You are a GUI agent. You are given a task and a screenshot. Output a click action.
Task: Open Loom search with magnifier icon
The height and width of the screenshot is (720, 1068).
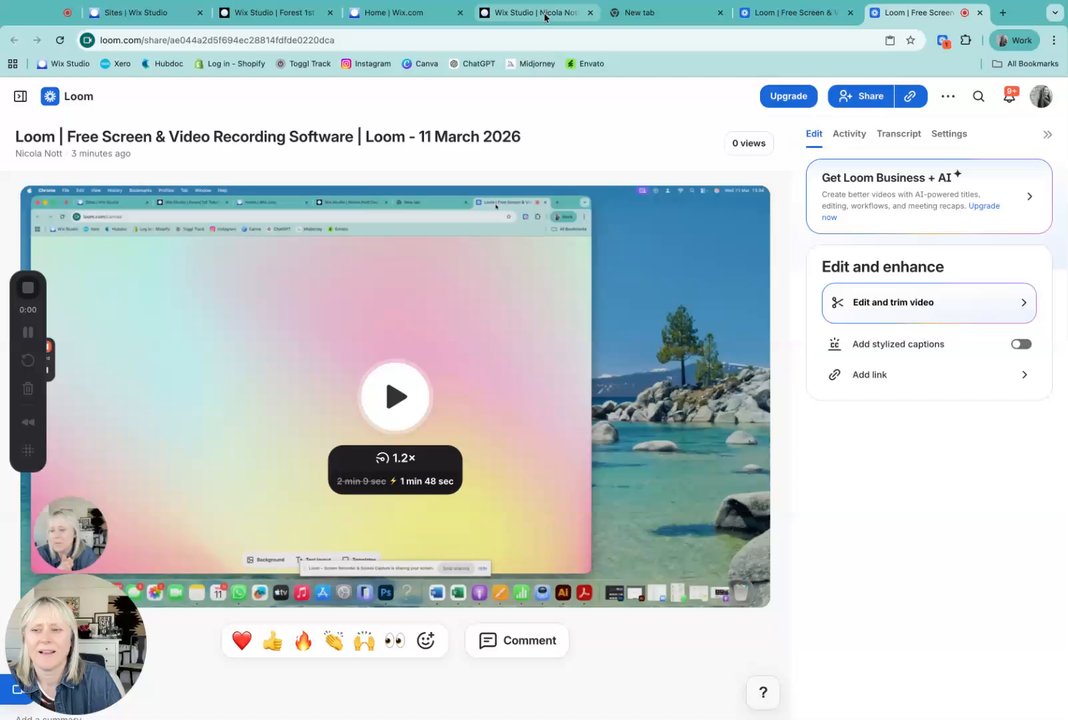(978, 96)
